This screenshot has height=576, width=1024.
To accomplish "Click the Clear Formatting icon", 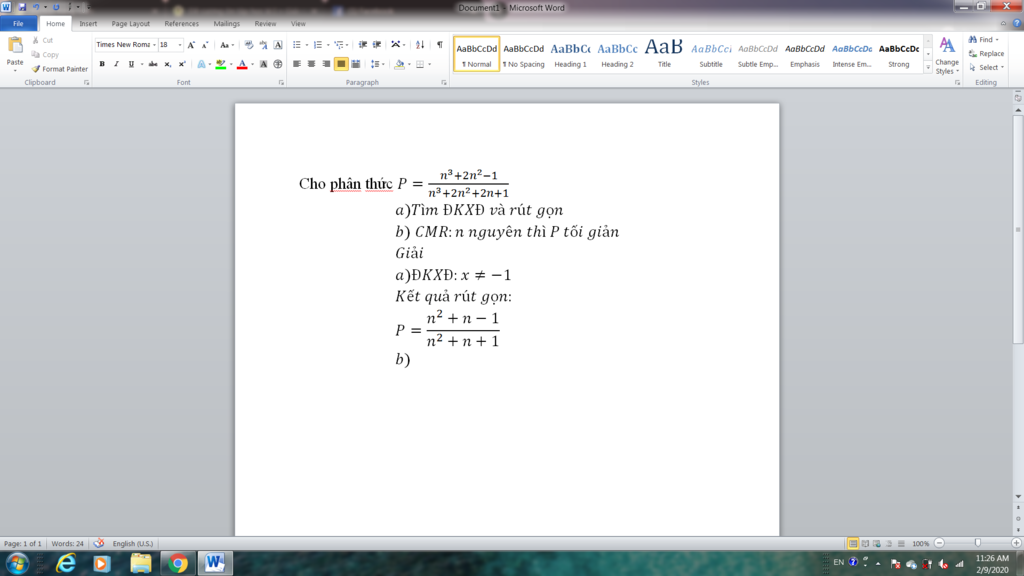I will [x=249, y=45].
